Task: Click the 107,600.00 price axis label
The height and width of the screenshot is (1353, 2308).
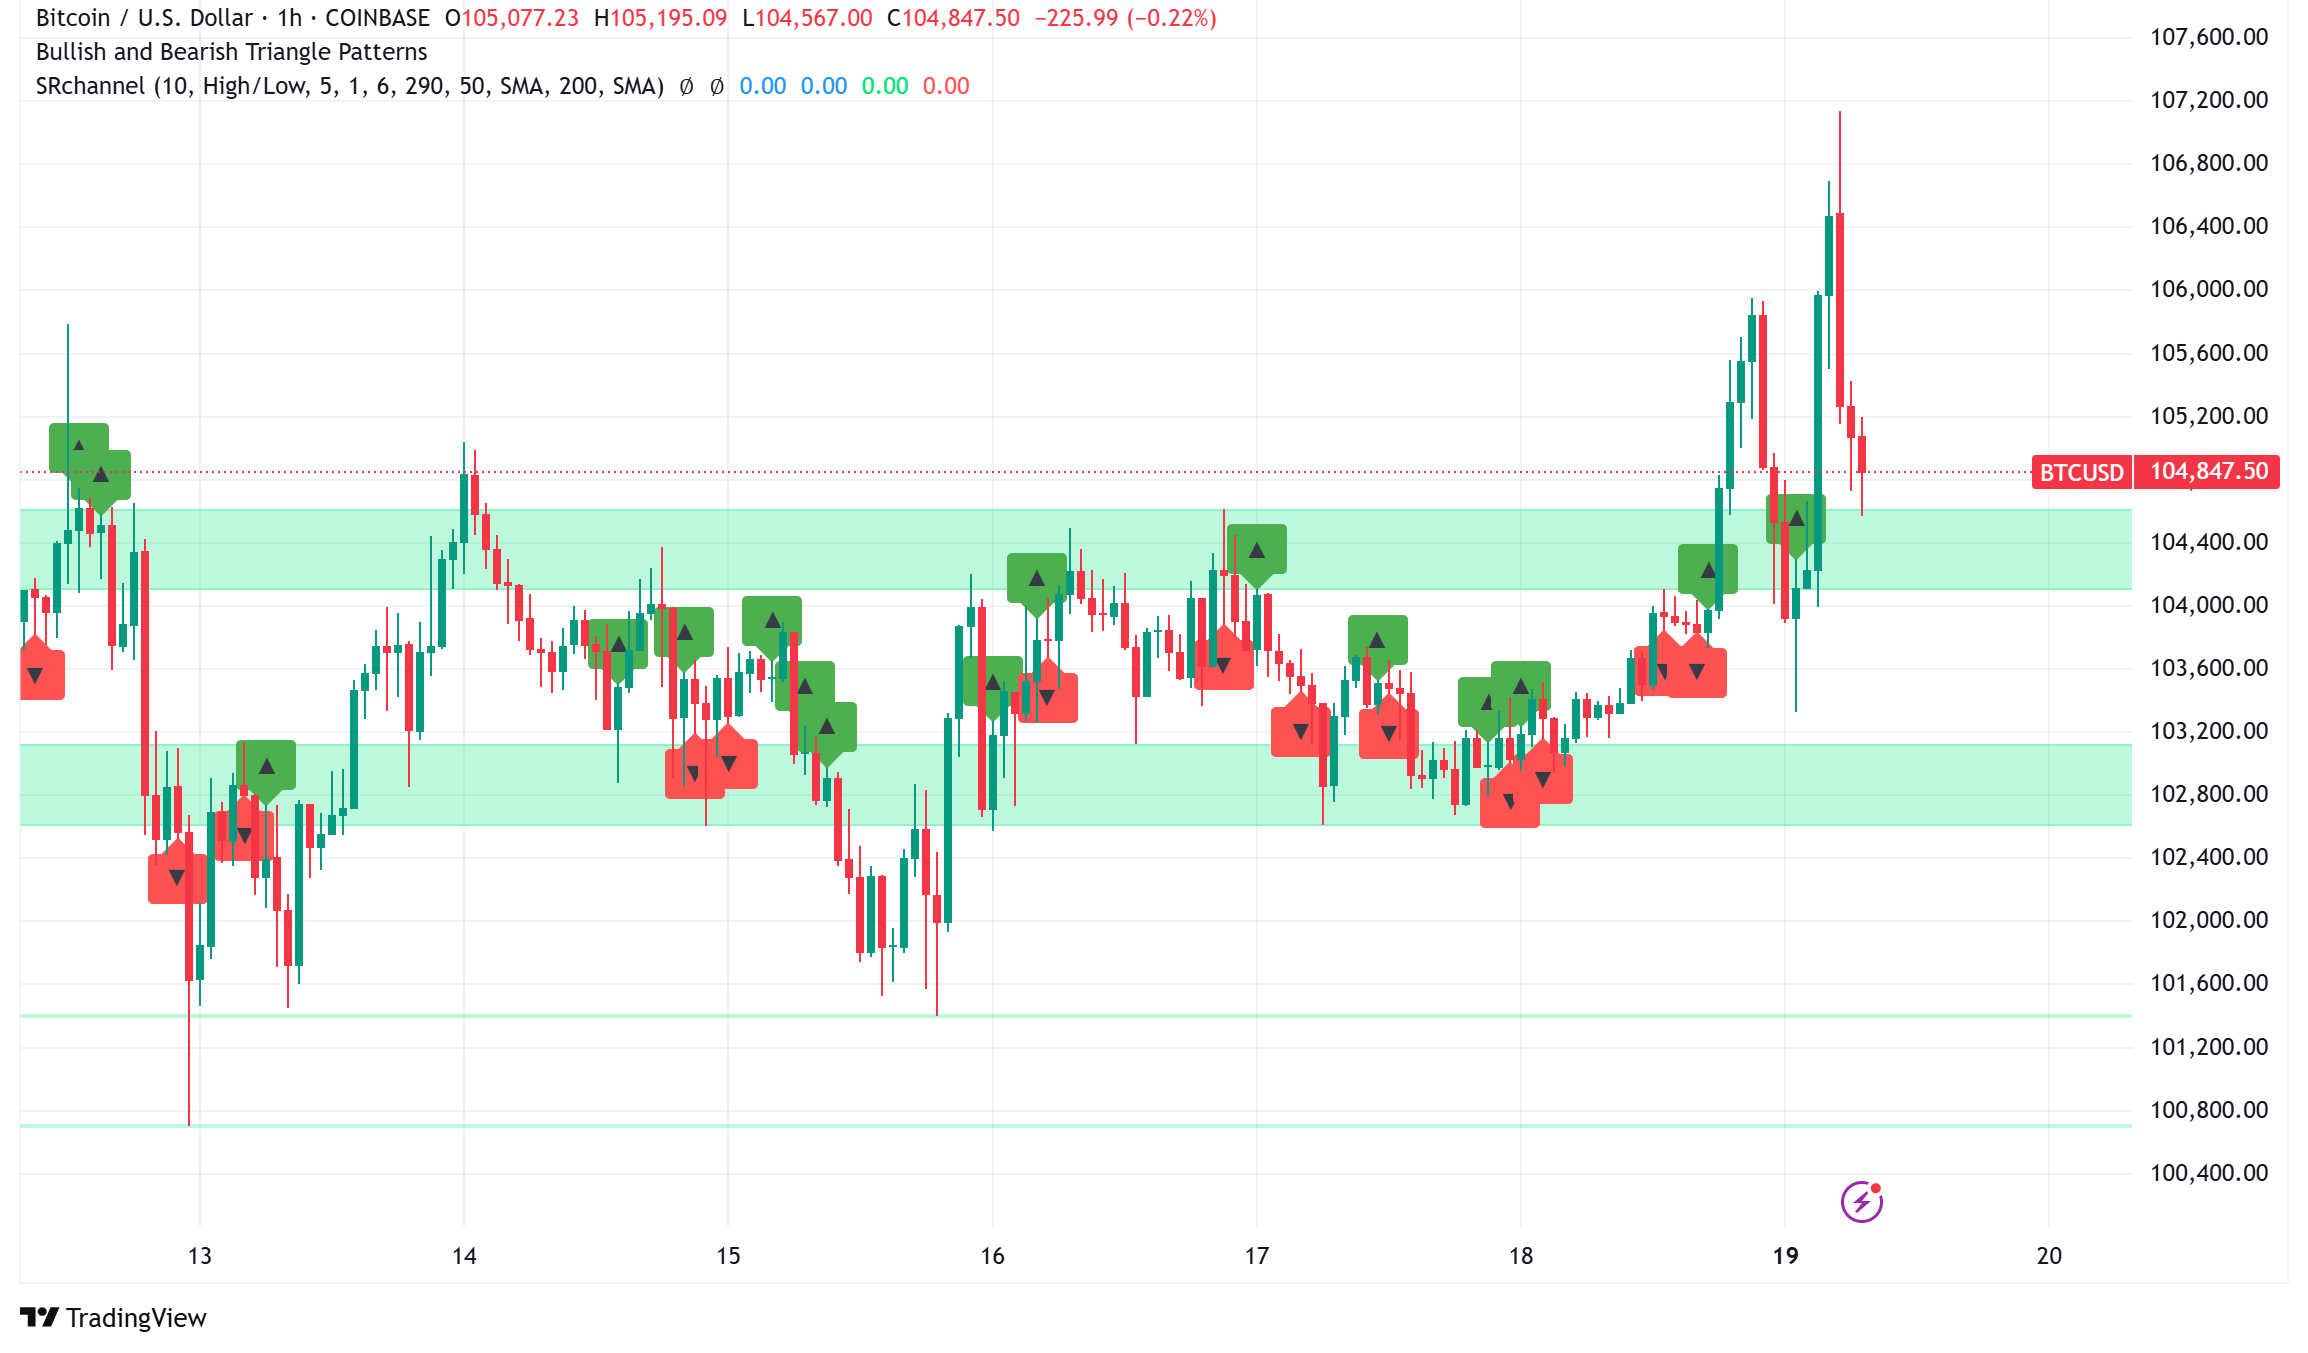Action: tap(2208, 37)
